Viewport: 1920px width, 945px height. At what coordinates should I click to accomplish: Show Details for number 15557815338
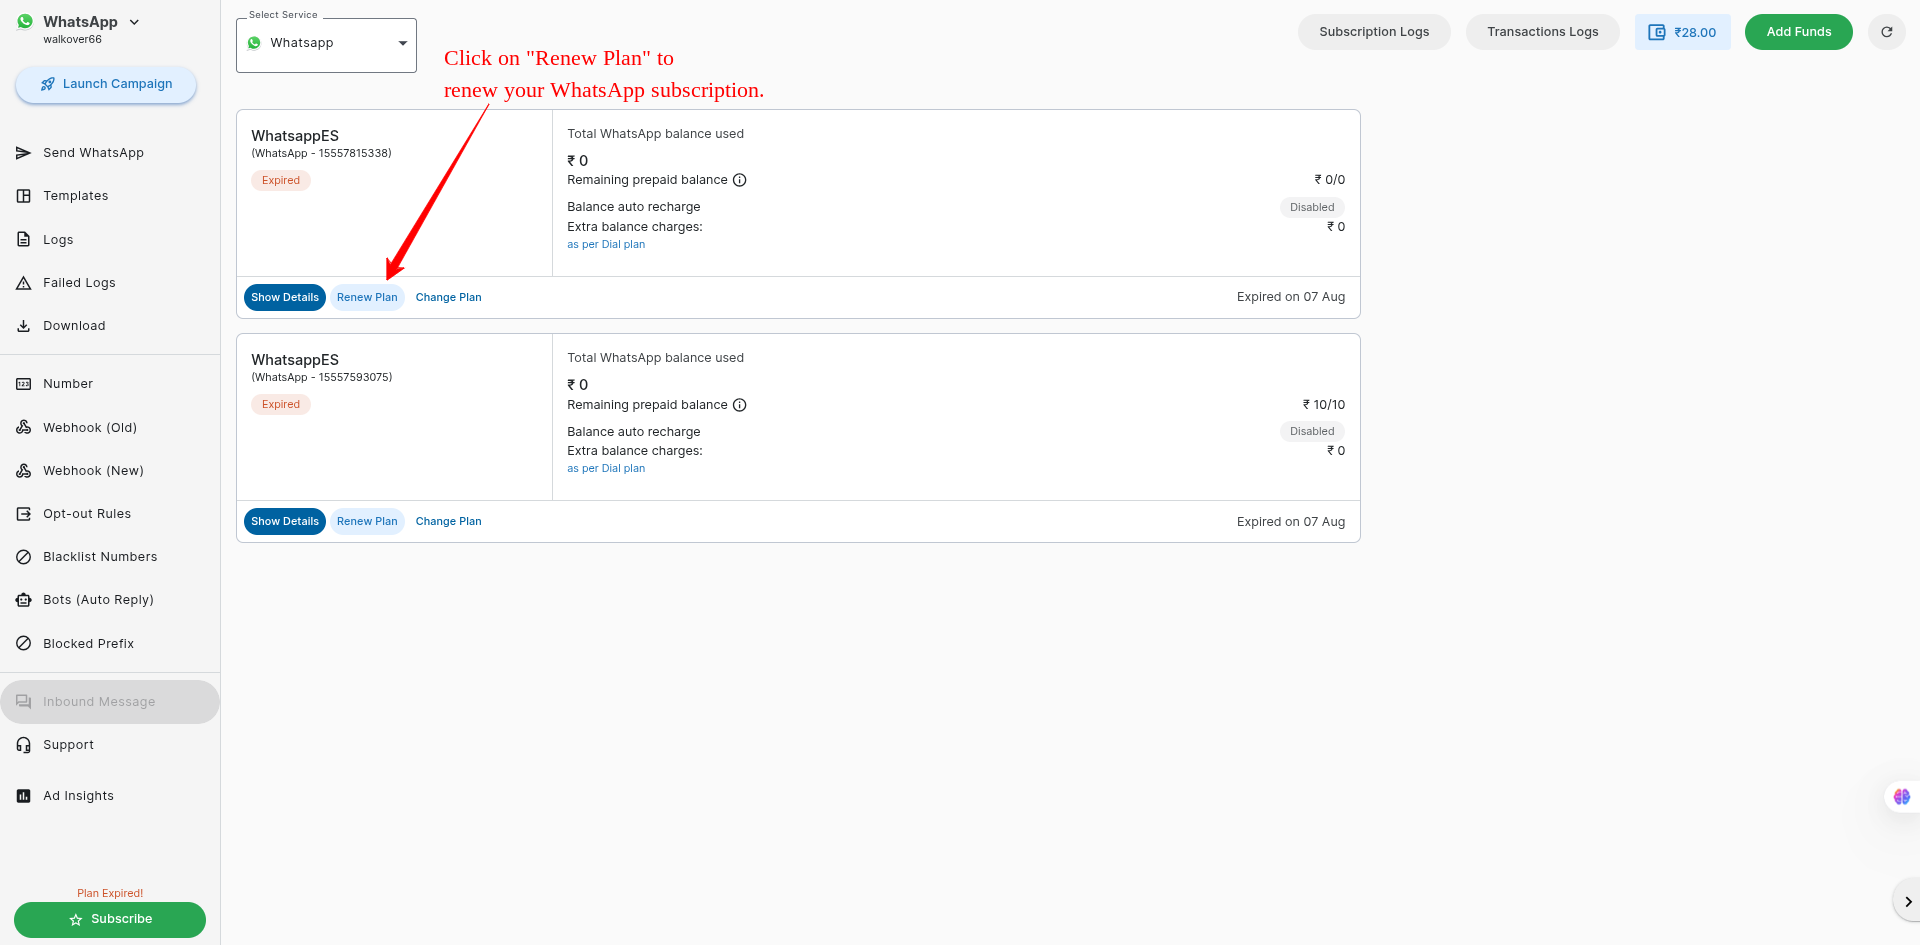pos(285,298)
